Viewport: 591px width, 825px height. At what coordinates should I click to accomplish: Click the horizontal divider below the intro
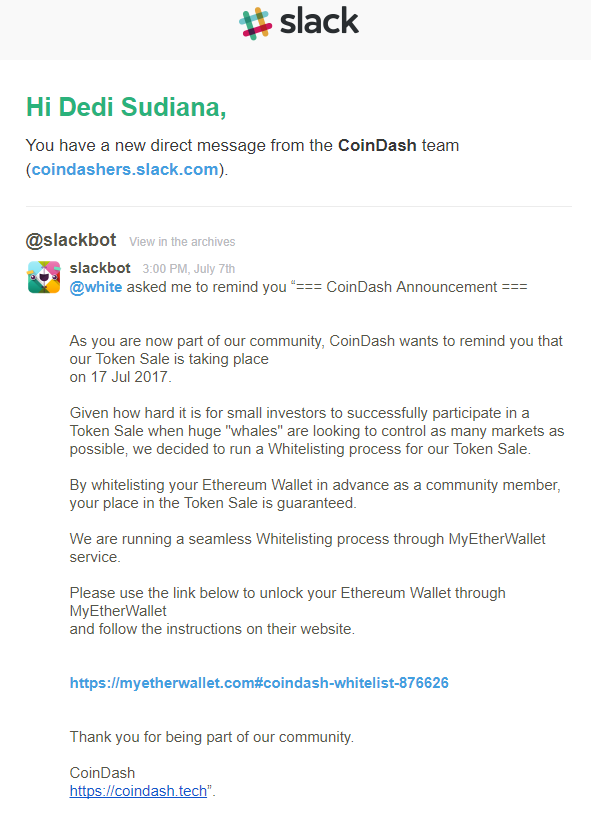tap(298, 206)
